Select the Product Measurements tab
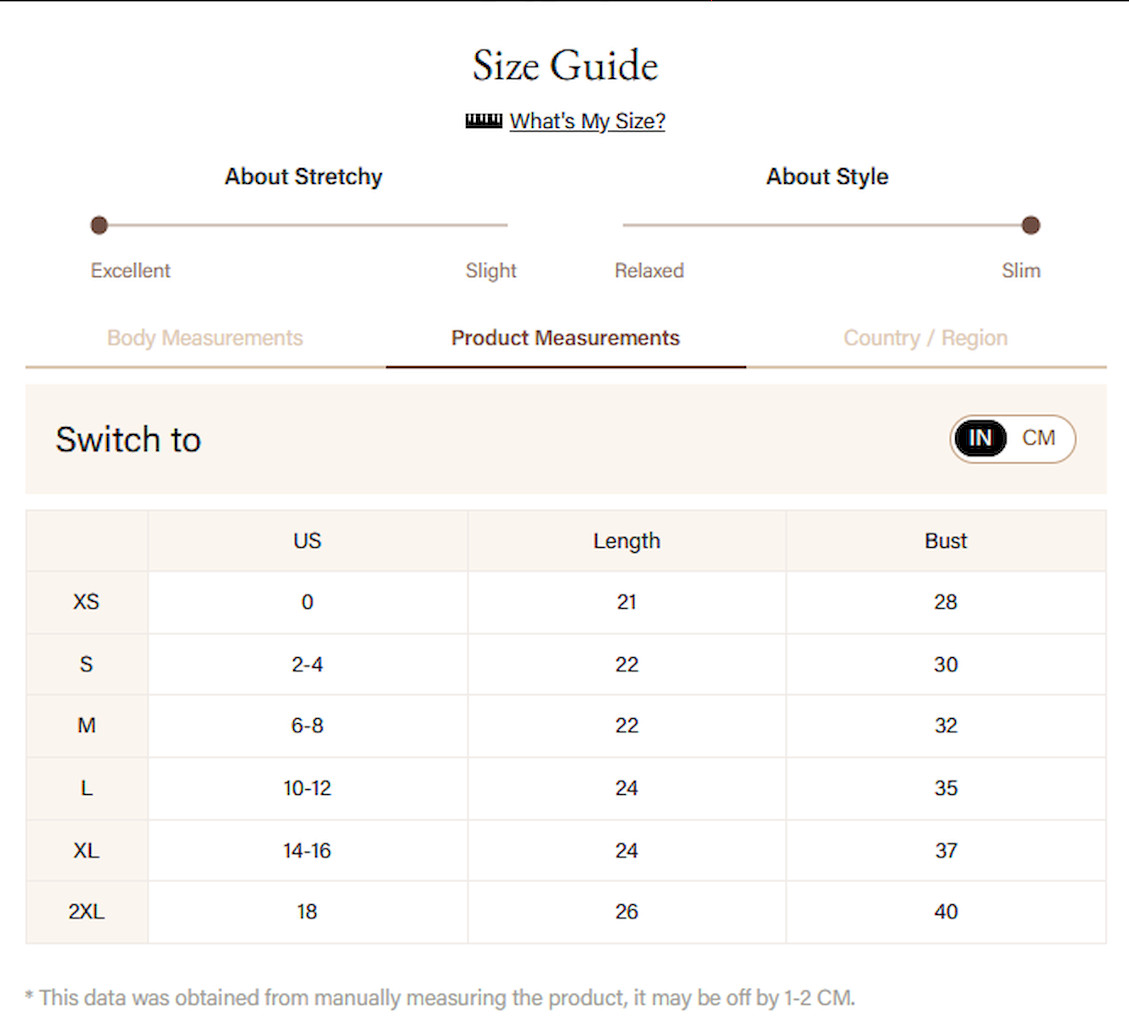 565,338
